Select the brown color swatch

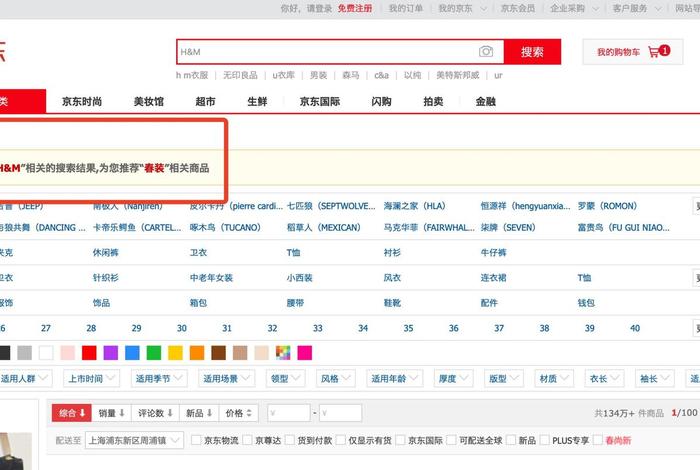click(x=218, y=353)
